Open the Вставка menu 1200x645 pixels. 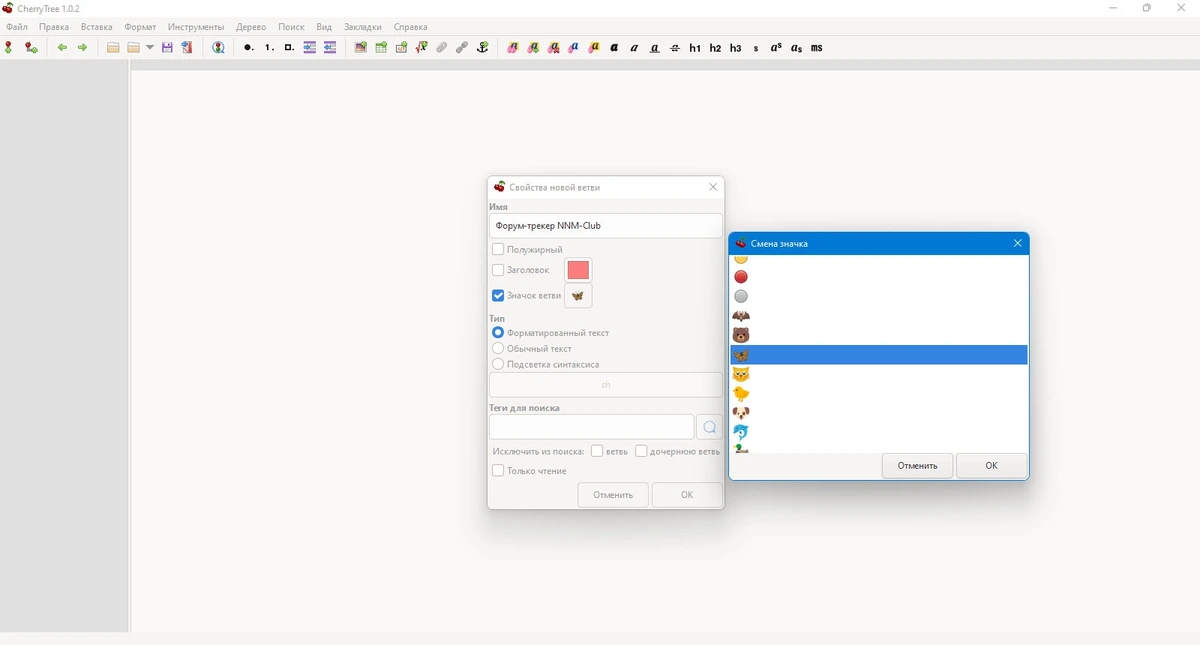(97, 27)
